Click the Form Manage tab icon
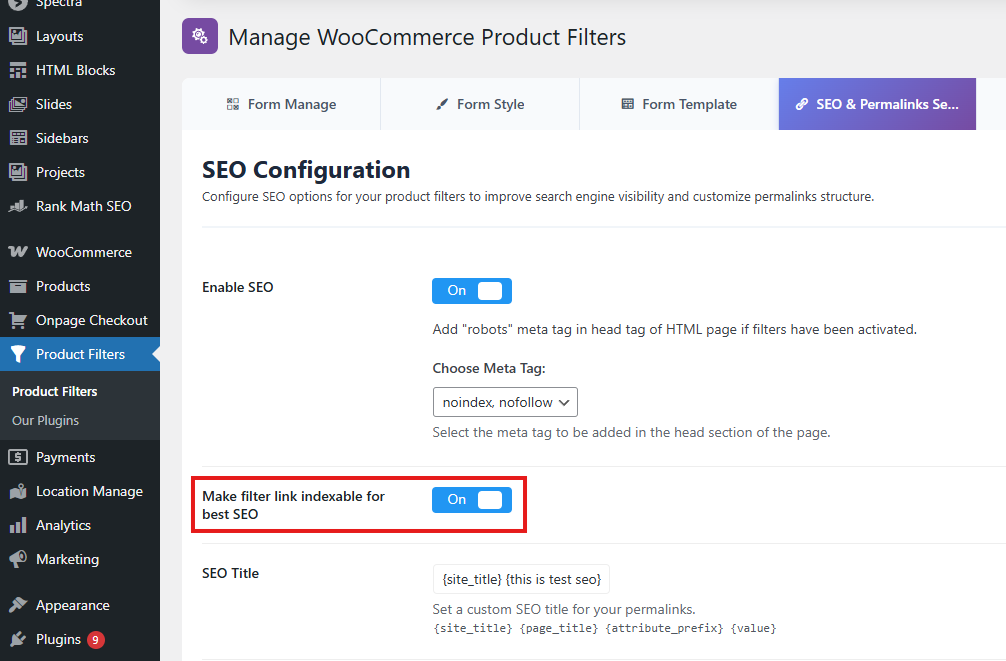 pyautogui.click(x=233, y=104)
